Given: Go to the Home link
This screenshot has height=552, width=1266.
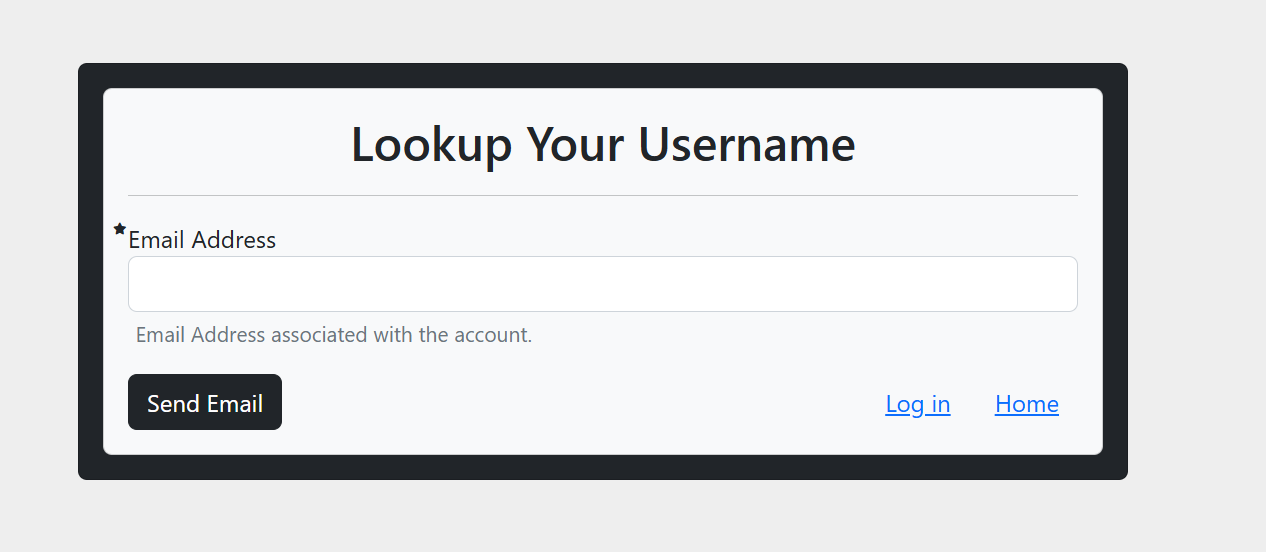Looking at the screenshot, I should 1027,404.
